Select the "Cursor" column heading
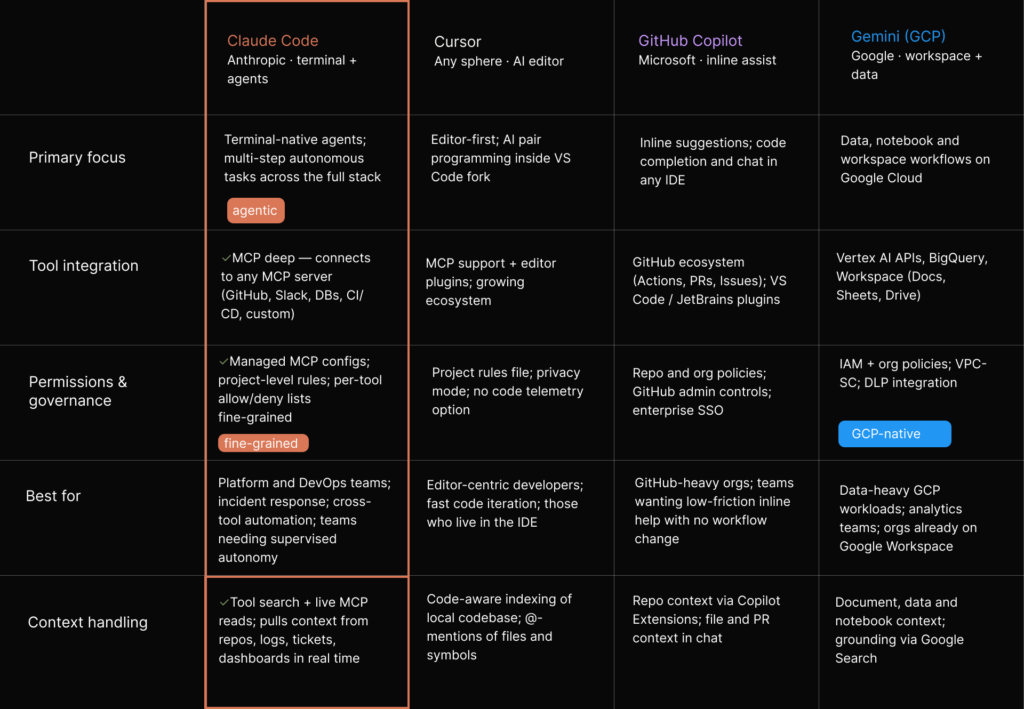Viewport: 1024px width, 709px height. pyautogui.click(x=457, y=42)
